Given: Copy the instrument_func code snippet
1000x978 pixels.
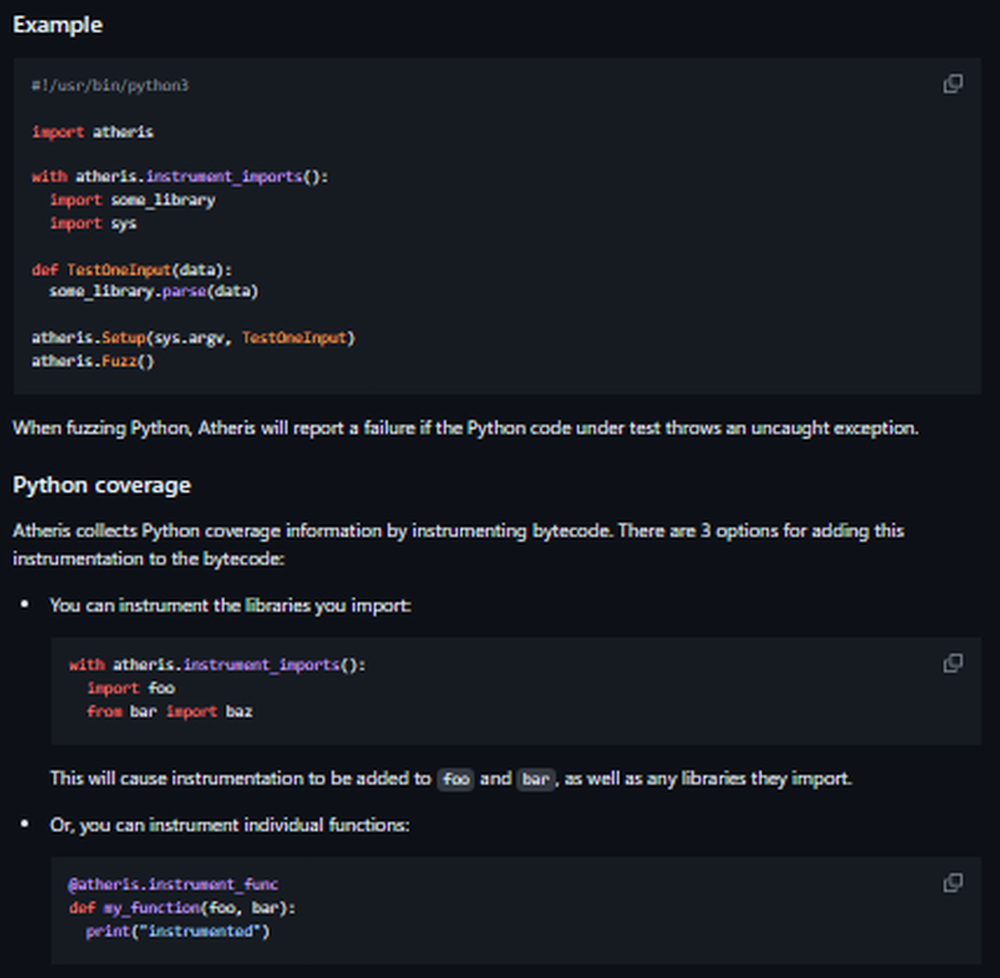Looking at the screenshot, I should pyautogui.click(x=953, y=883).
